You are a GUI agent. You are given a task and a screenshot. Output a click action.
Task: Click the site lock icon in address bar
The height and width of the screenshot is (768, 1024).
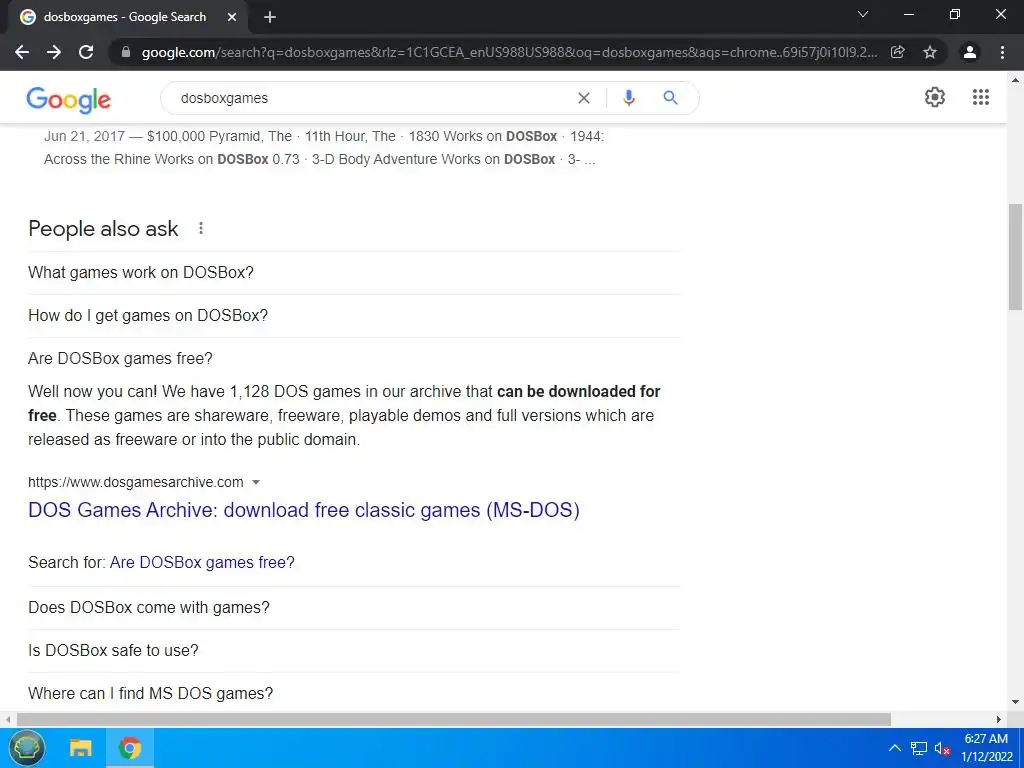127,52
